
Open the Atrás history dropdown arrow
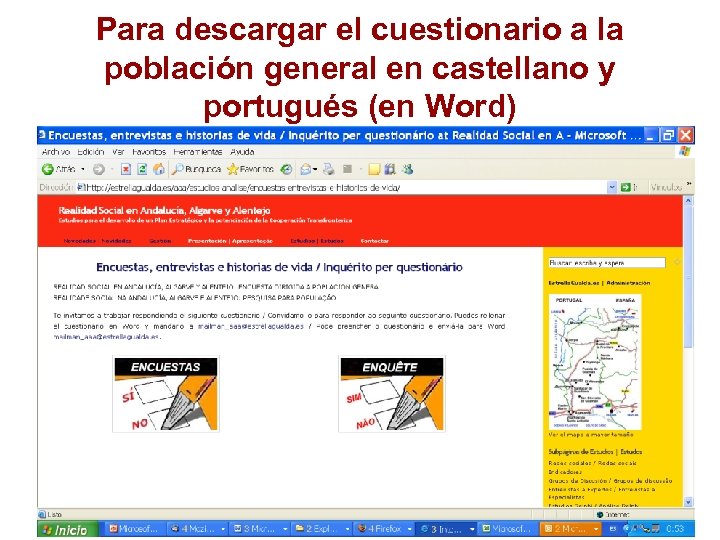pyautogui.click(x=83, y=169)
